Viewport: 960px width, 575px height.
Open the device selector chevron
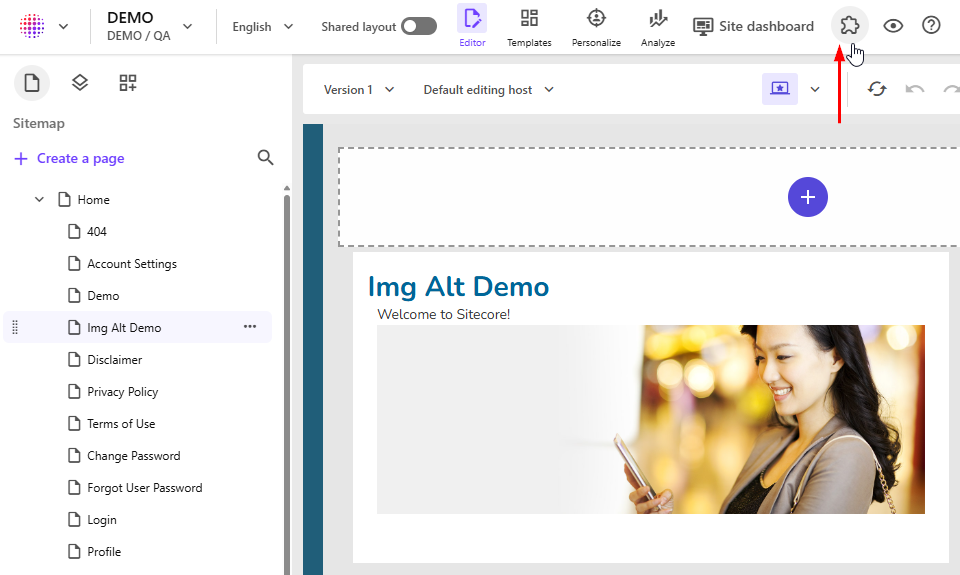coord(815,89)
